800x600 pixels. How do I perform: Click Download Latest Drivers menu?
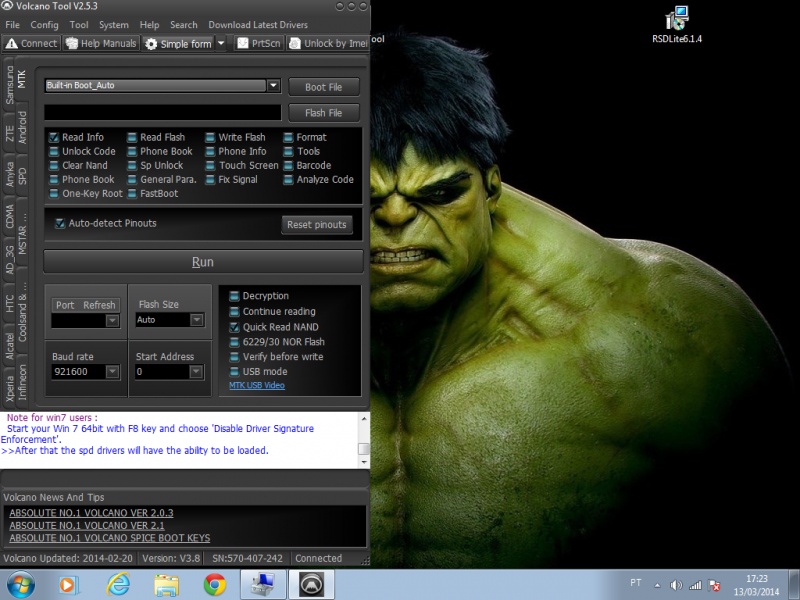(258, 24)
